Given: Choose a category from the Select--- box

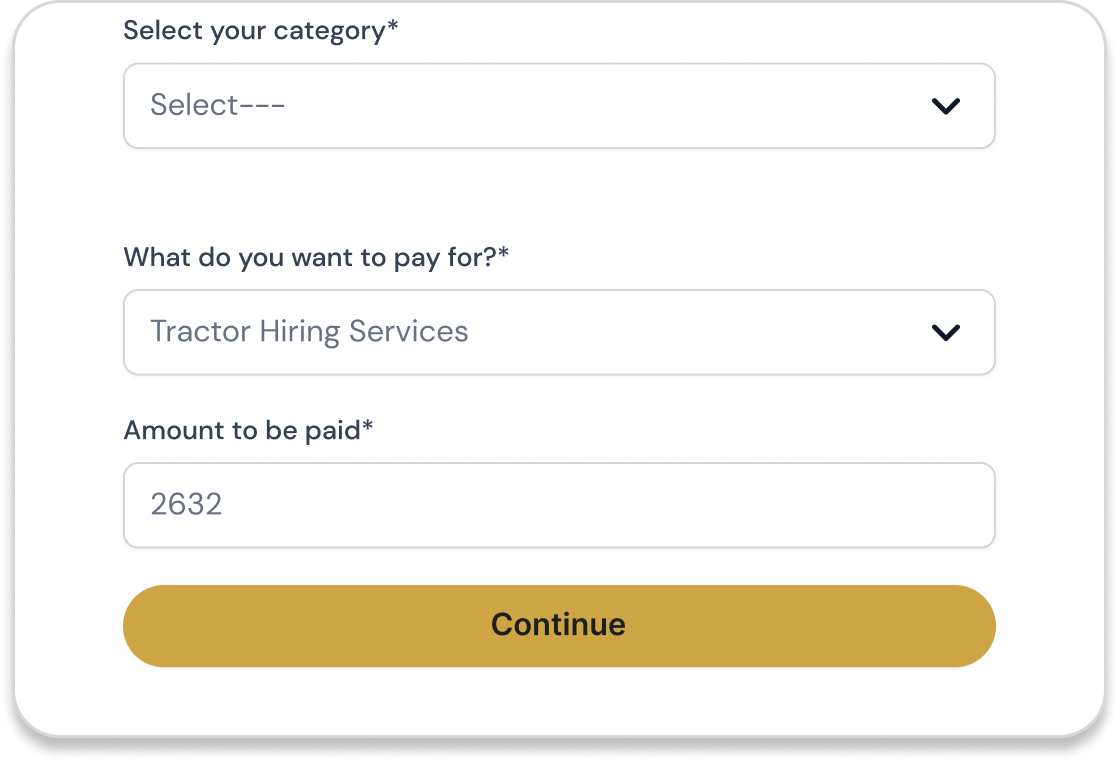Looking at the screenshot, I should click(x=558, y=106).
